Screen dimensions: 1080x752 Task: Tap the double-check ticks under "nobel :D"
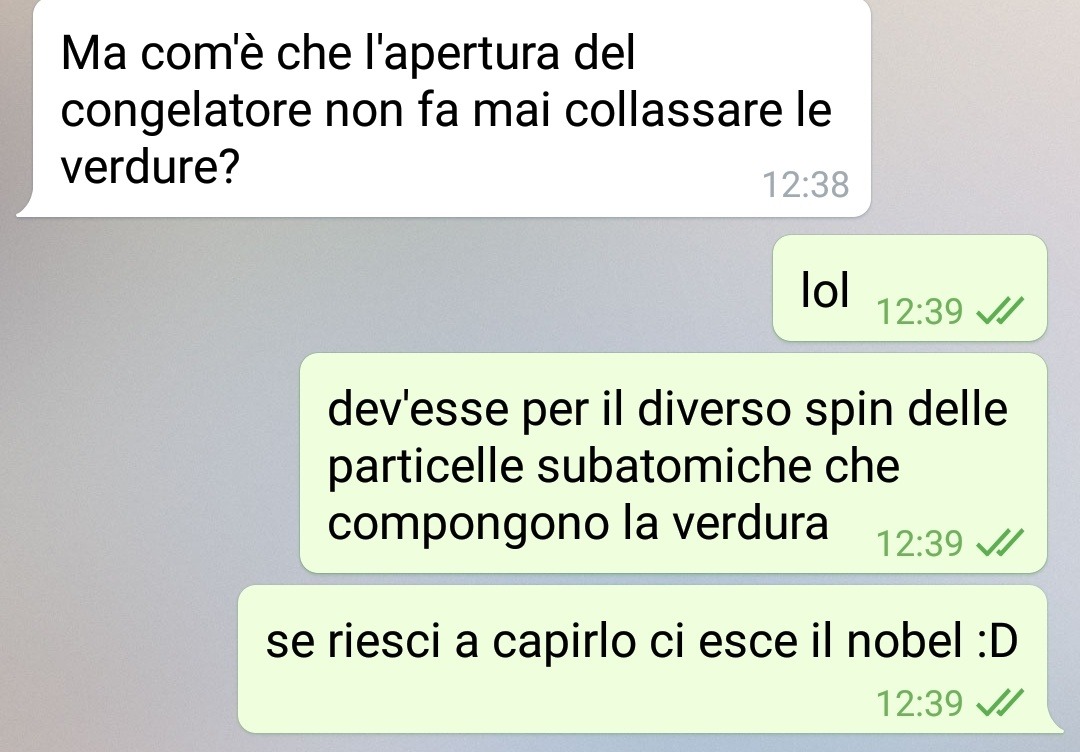(1000, 703)
